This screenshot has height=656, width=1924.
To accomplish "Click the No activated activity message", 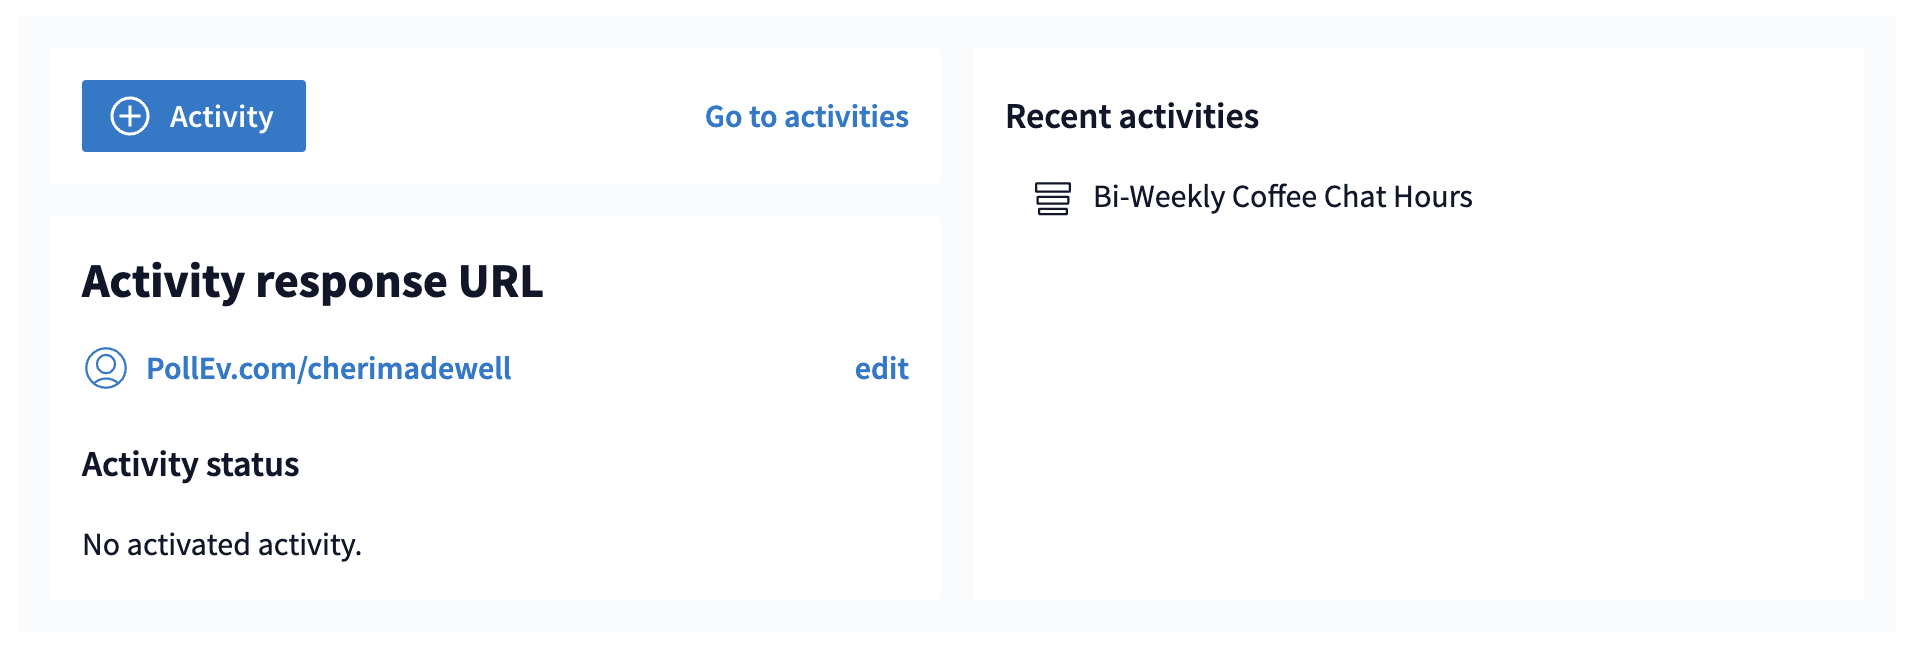I will (222, 545).
